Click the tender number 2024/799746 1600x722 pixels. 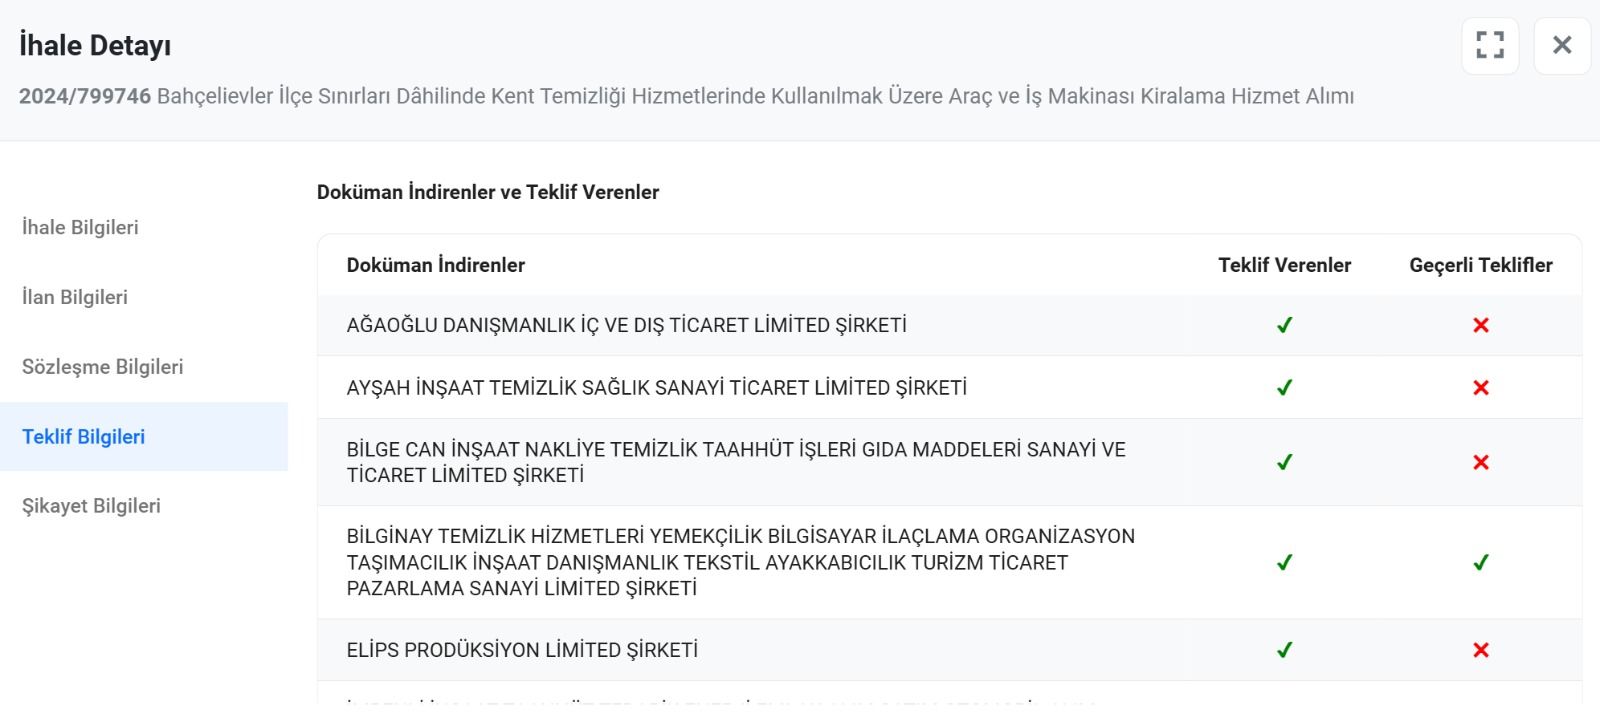(x=85, y=96)
